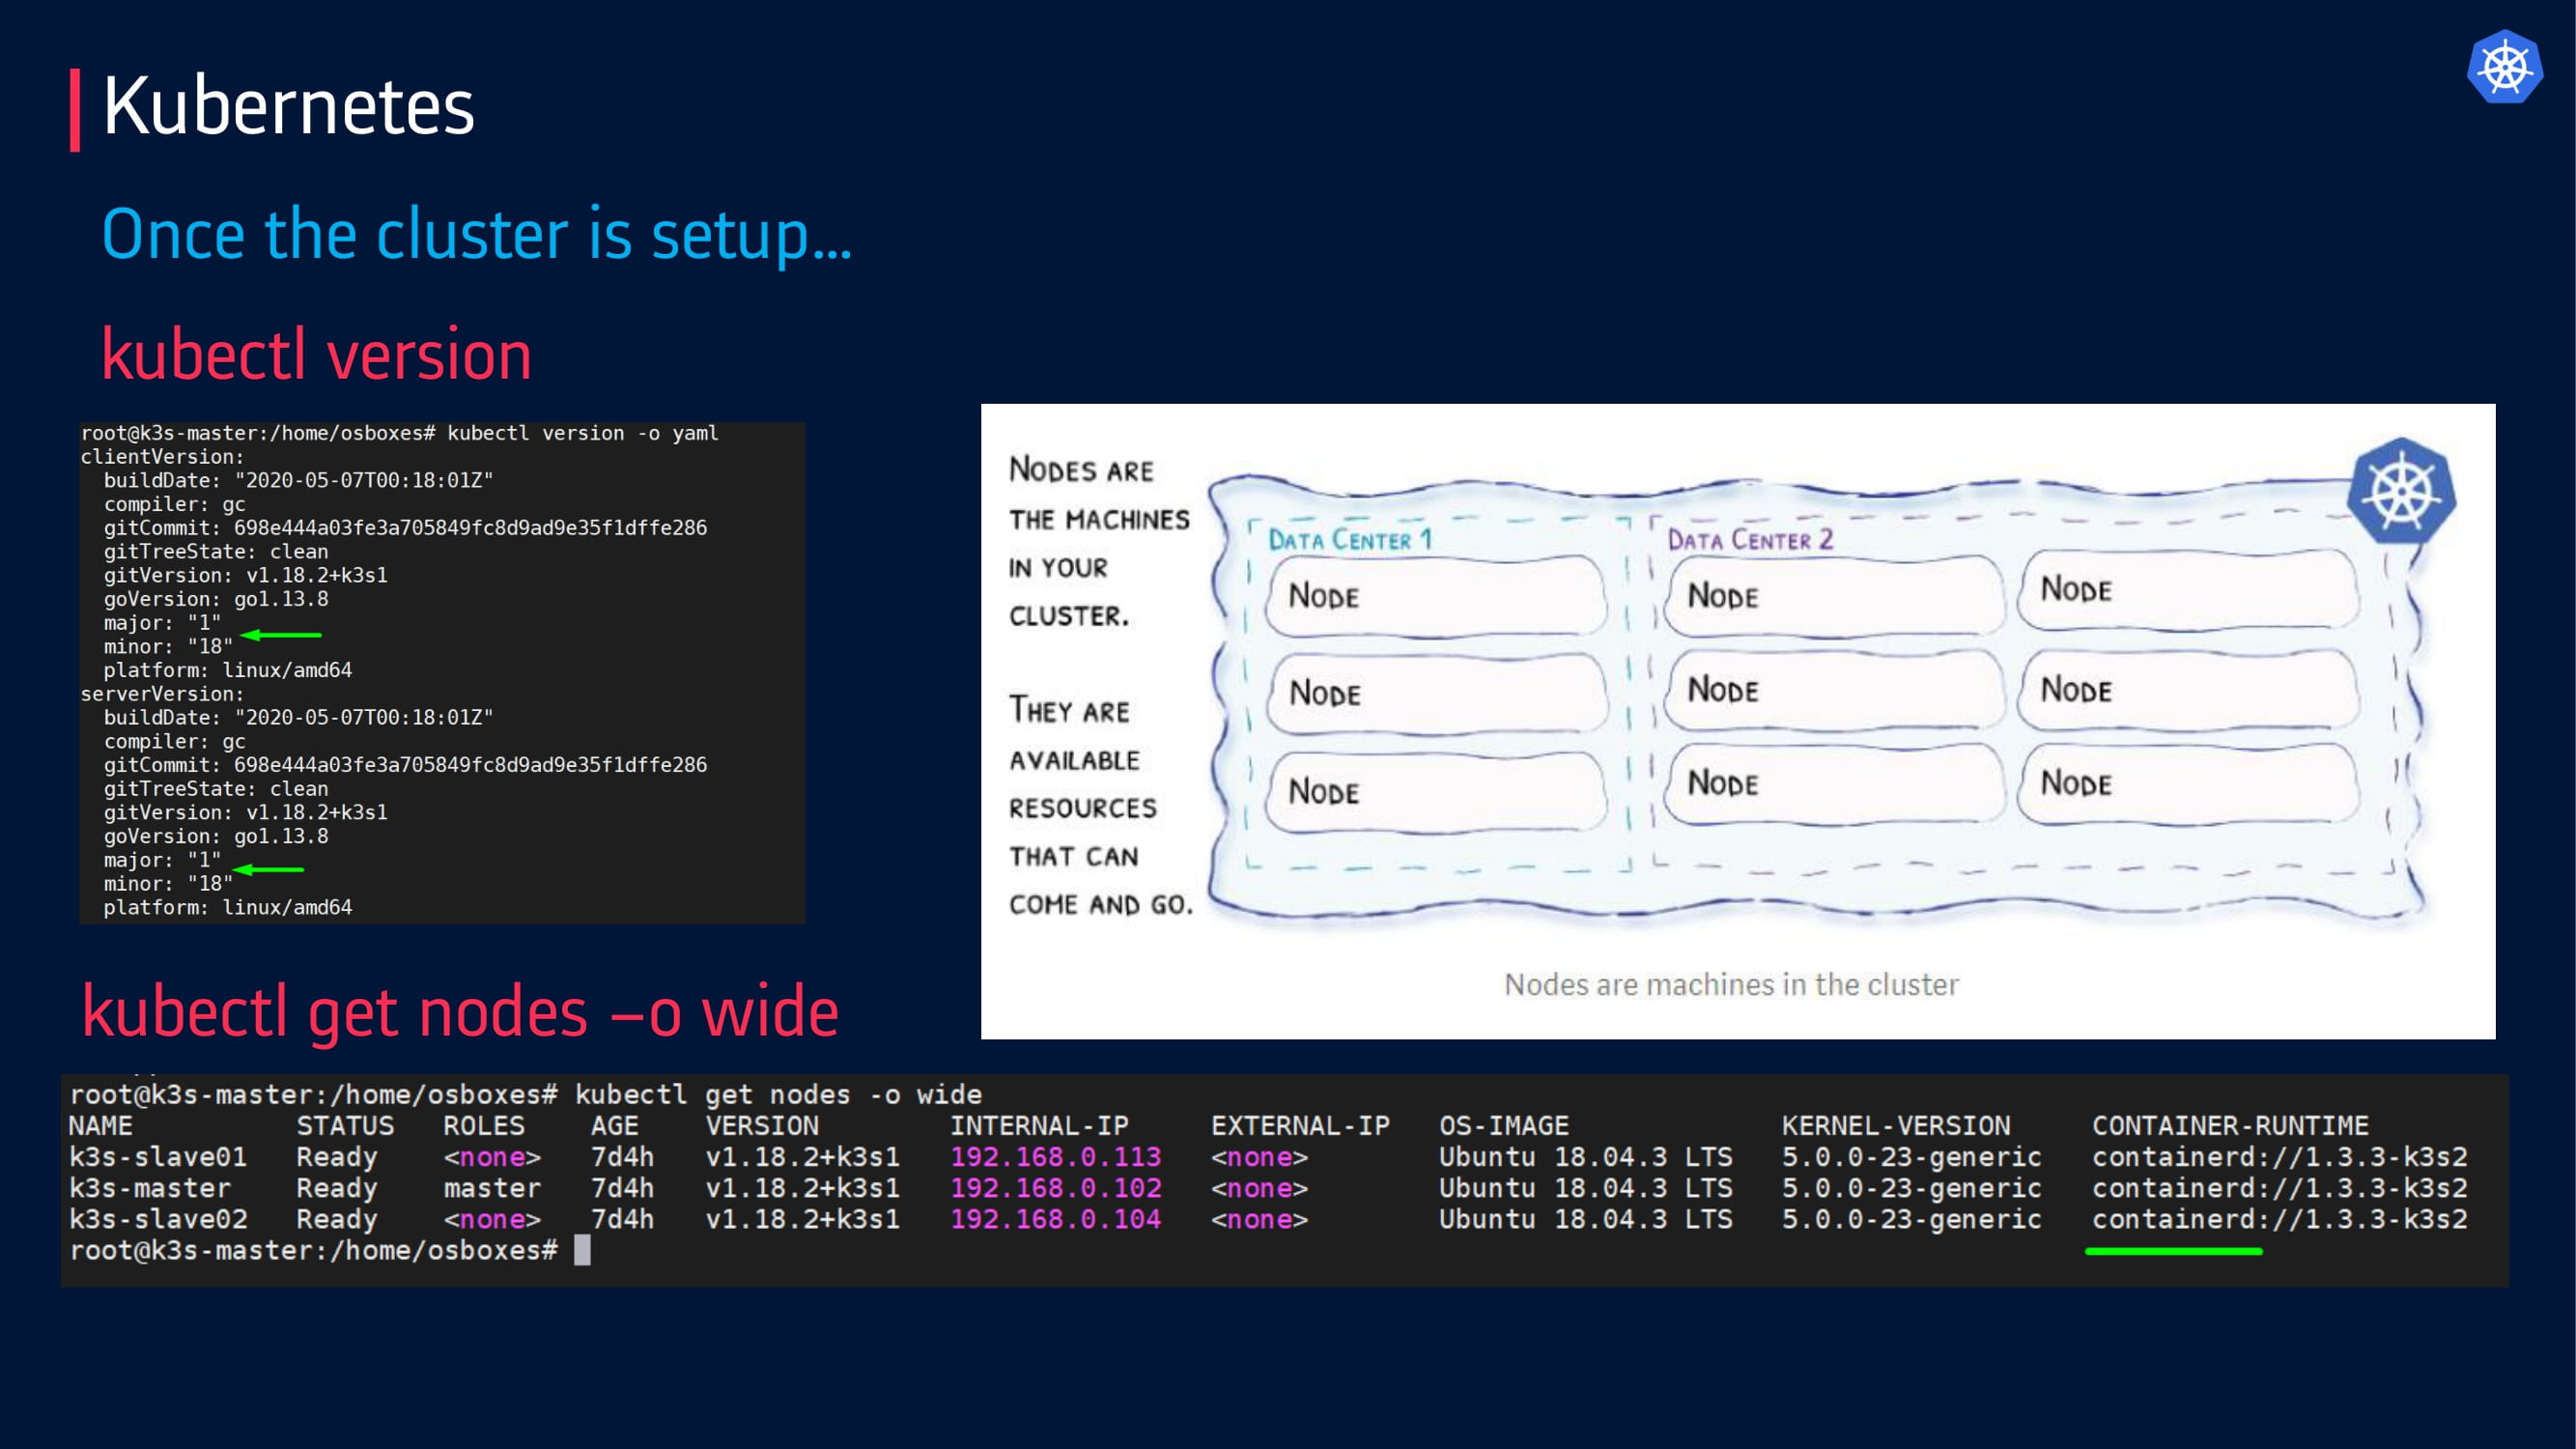Click 'gitCommit' line under clientVersion
The image size is (2576, 1449).
coord(405,528)
